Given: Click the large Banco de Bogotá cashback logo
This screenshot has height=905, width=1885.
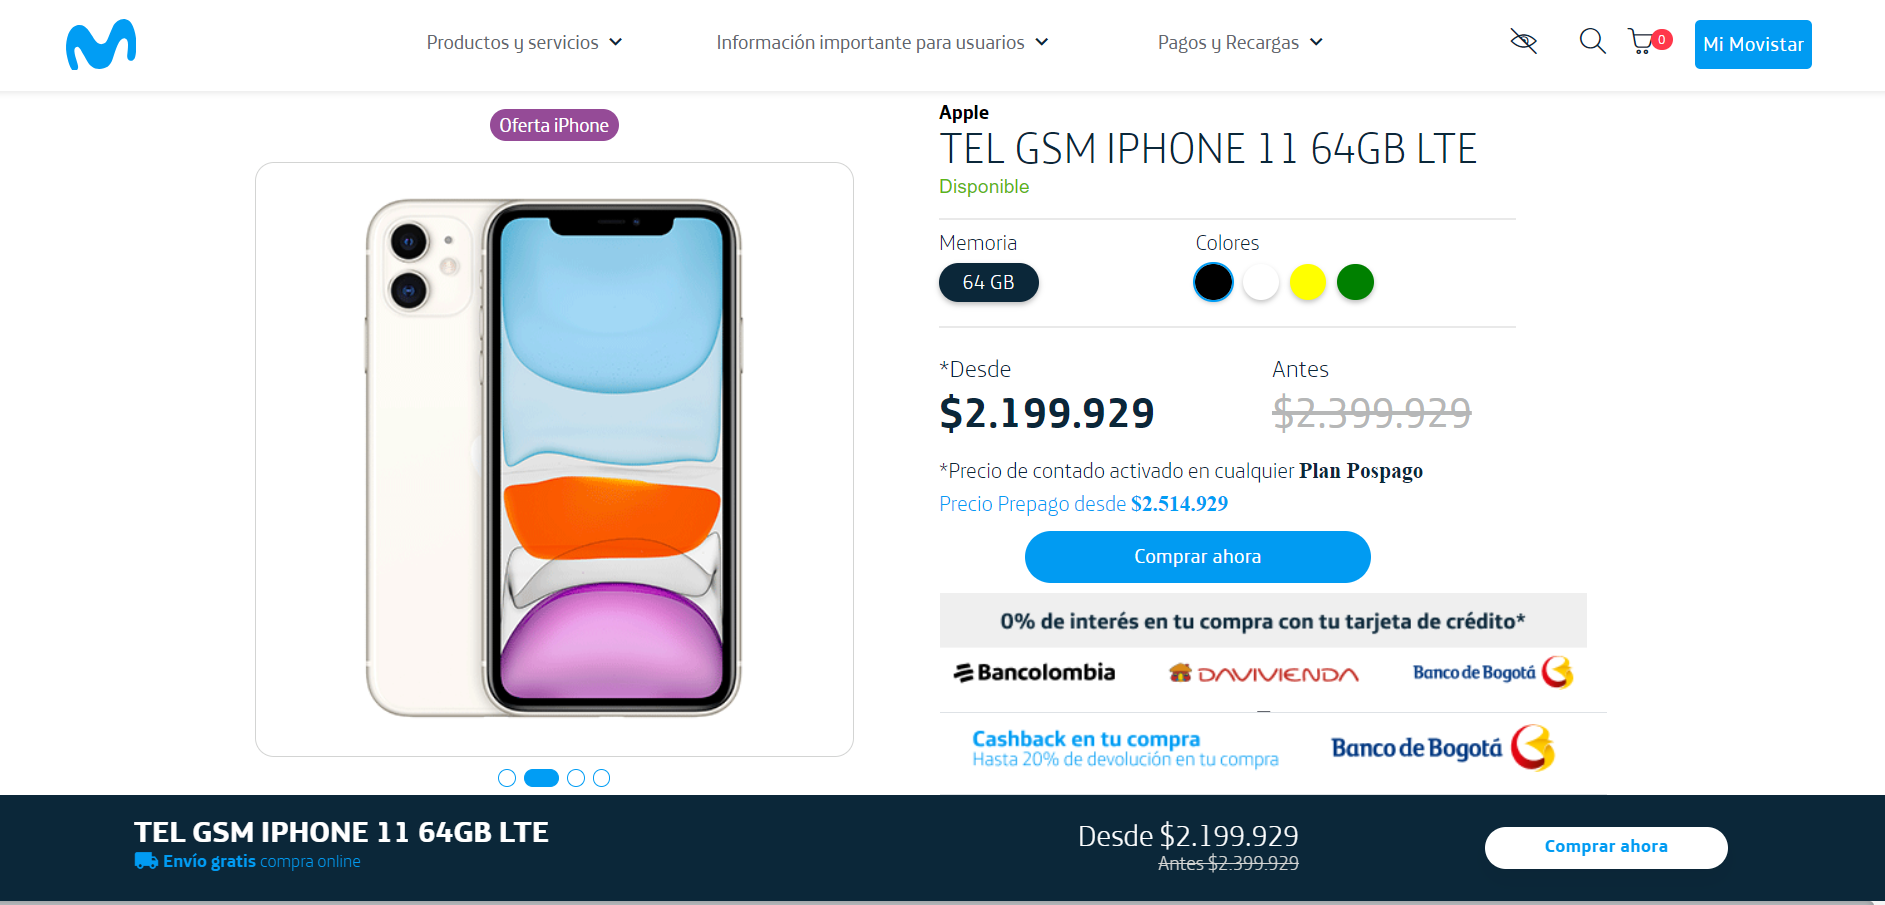Looking at the screenshot, I should (1442, 748).
